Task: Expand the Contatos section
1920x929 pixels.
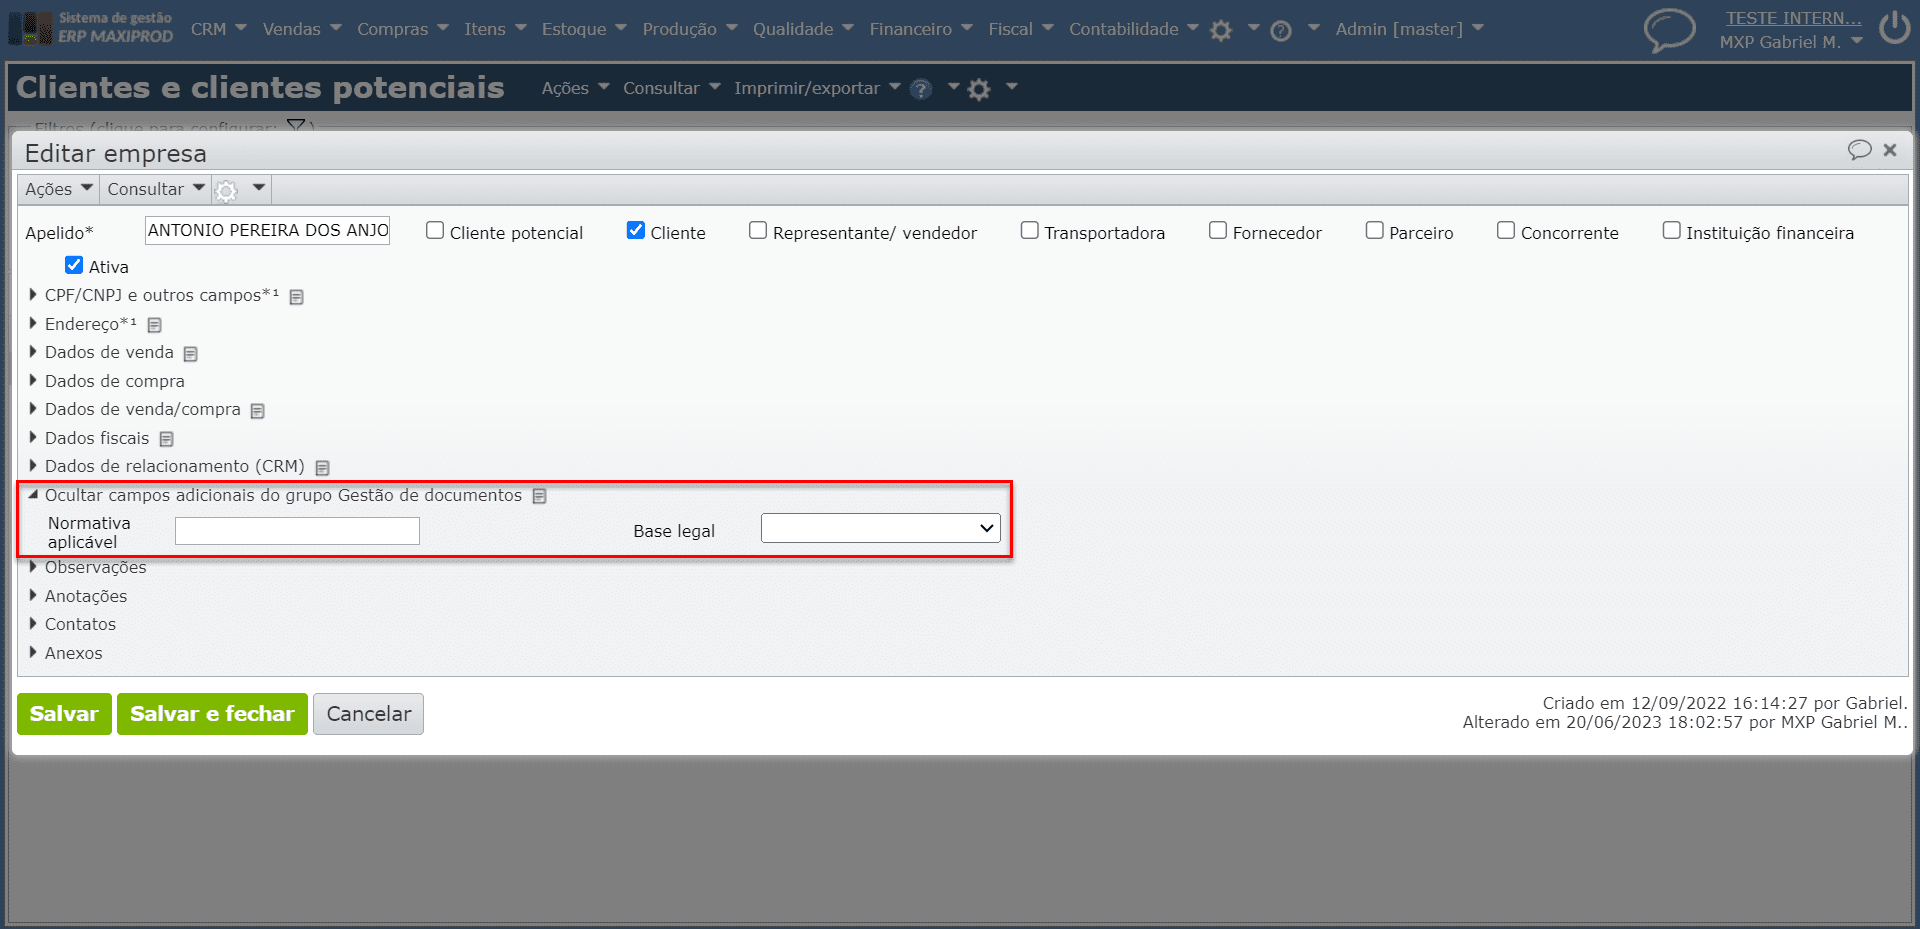Action: (x=72, y=624)
